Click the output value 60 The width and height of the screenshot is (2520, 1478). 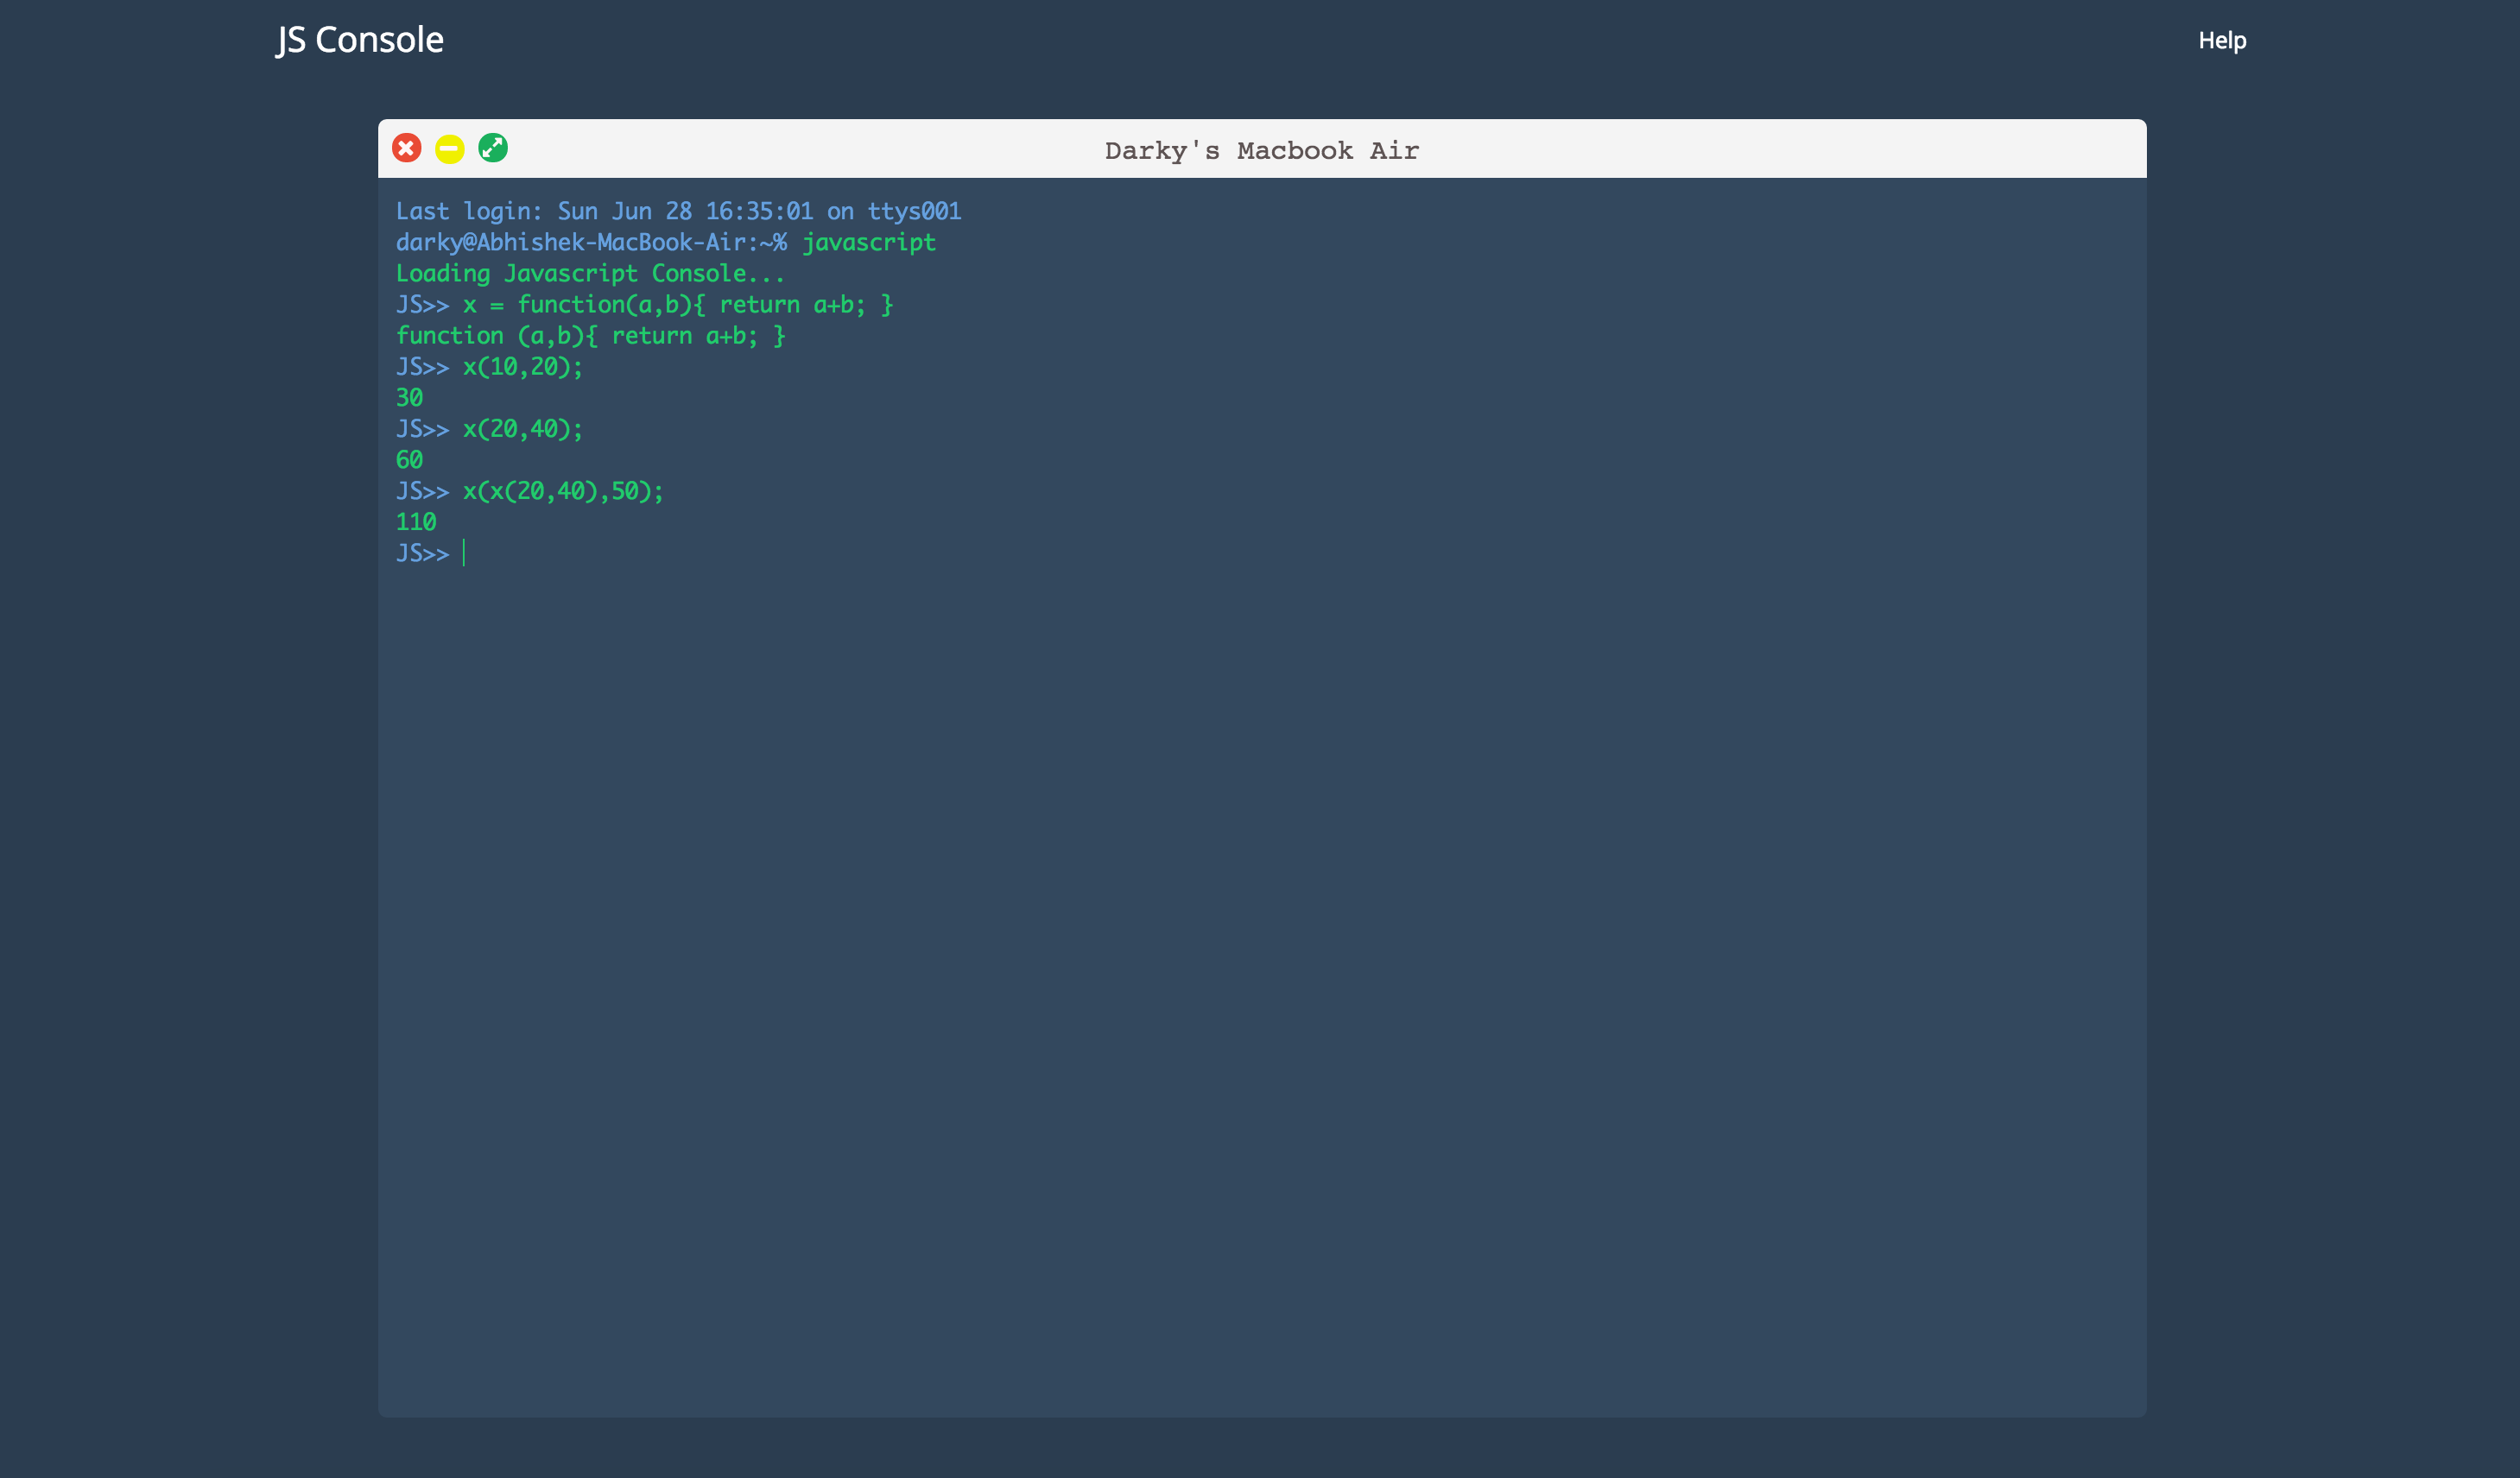point(409,460)
